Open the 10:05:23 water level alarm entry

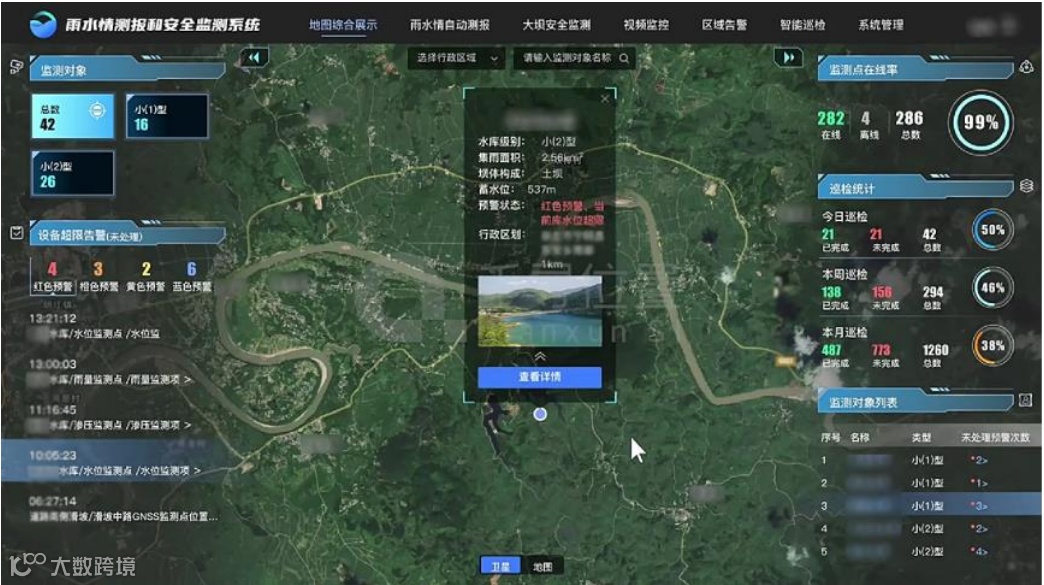tap(113, 463)
